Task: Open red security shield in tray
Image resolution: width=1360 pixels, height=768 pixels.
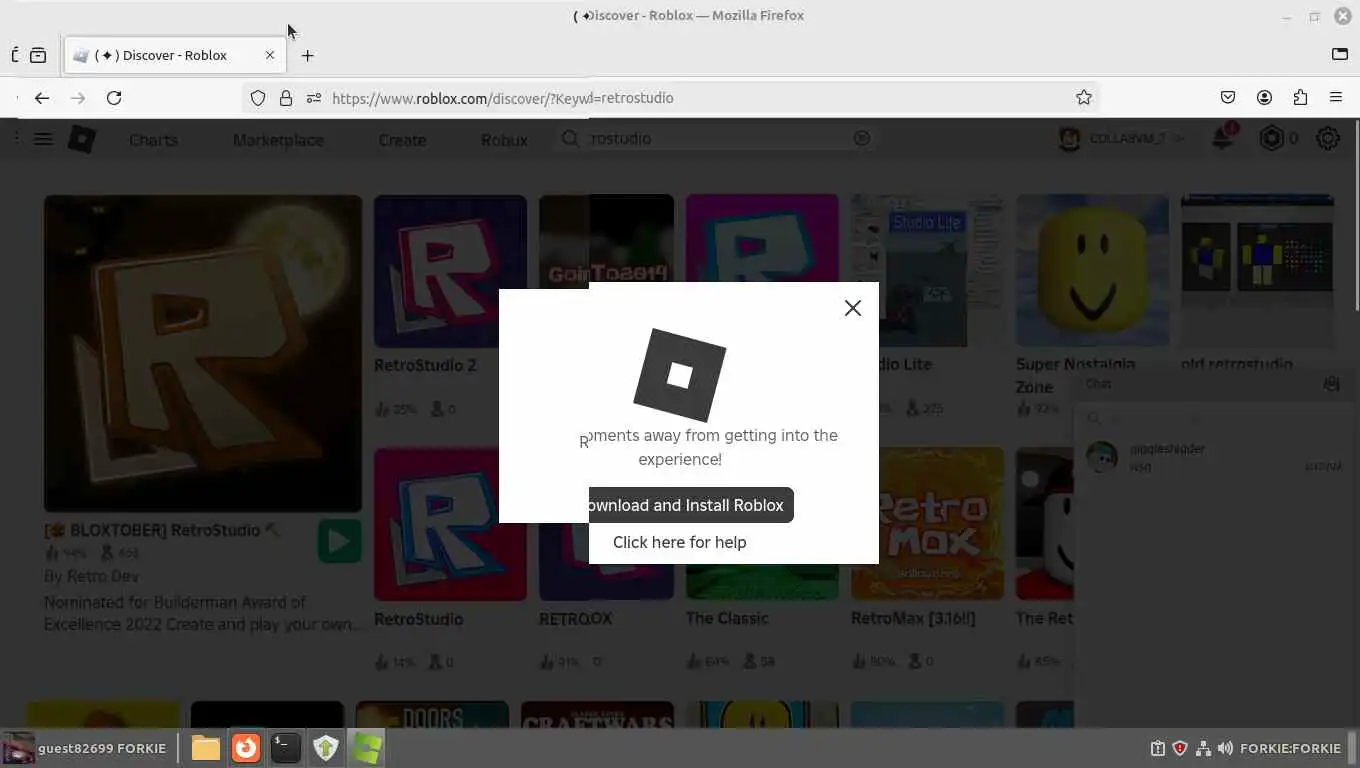Action: click(x=1180, y=748)
